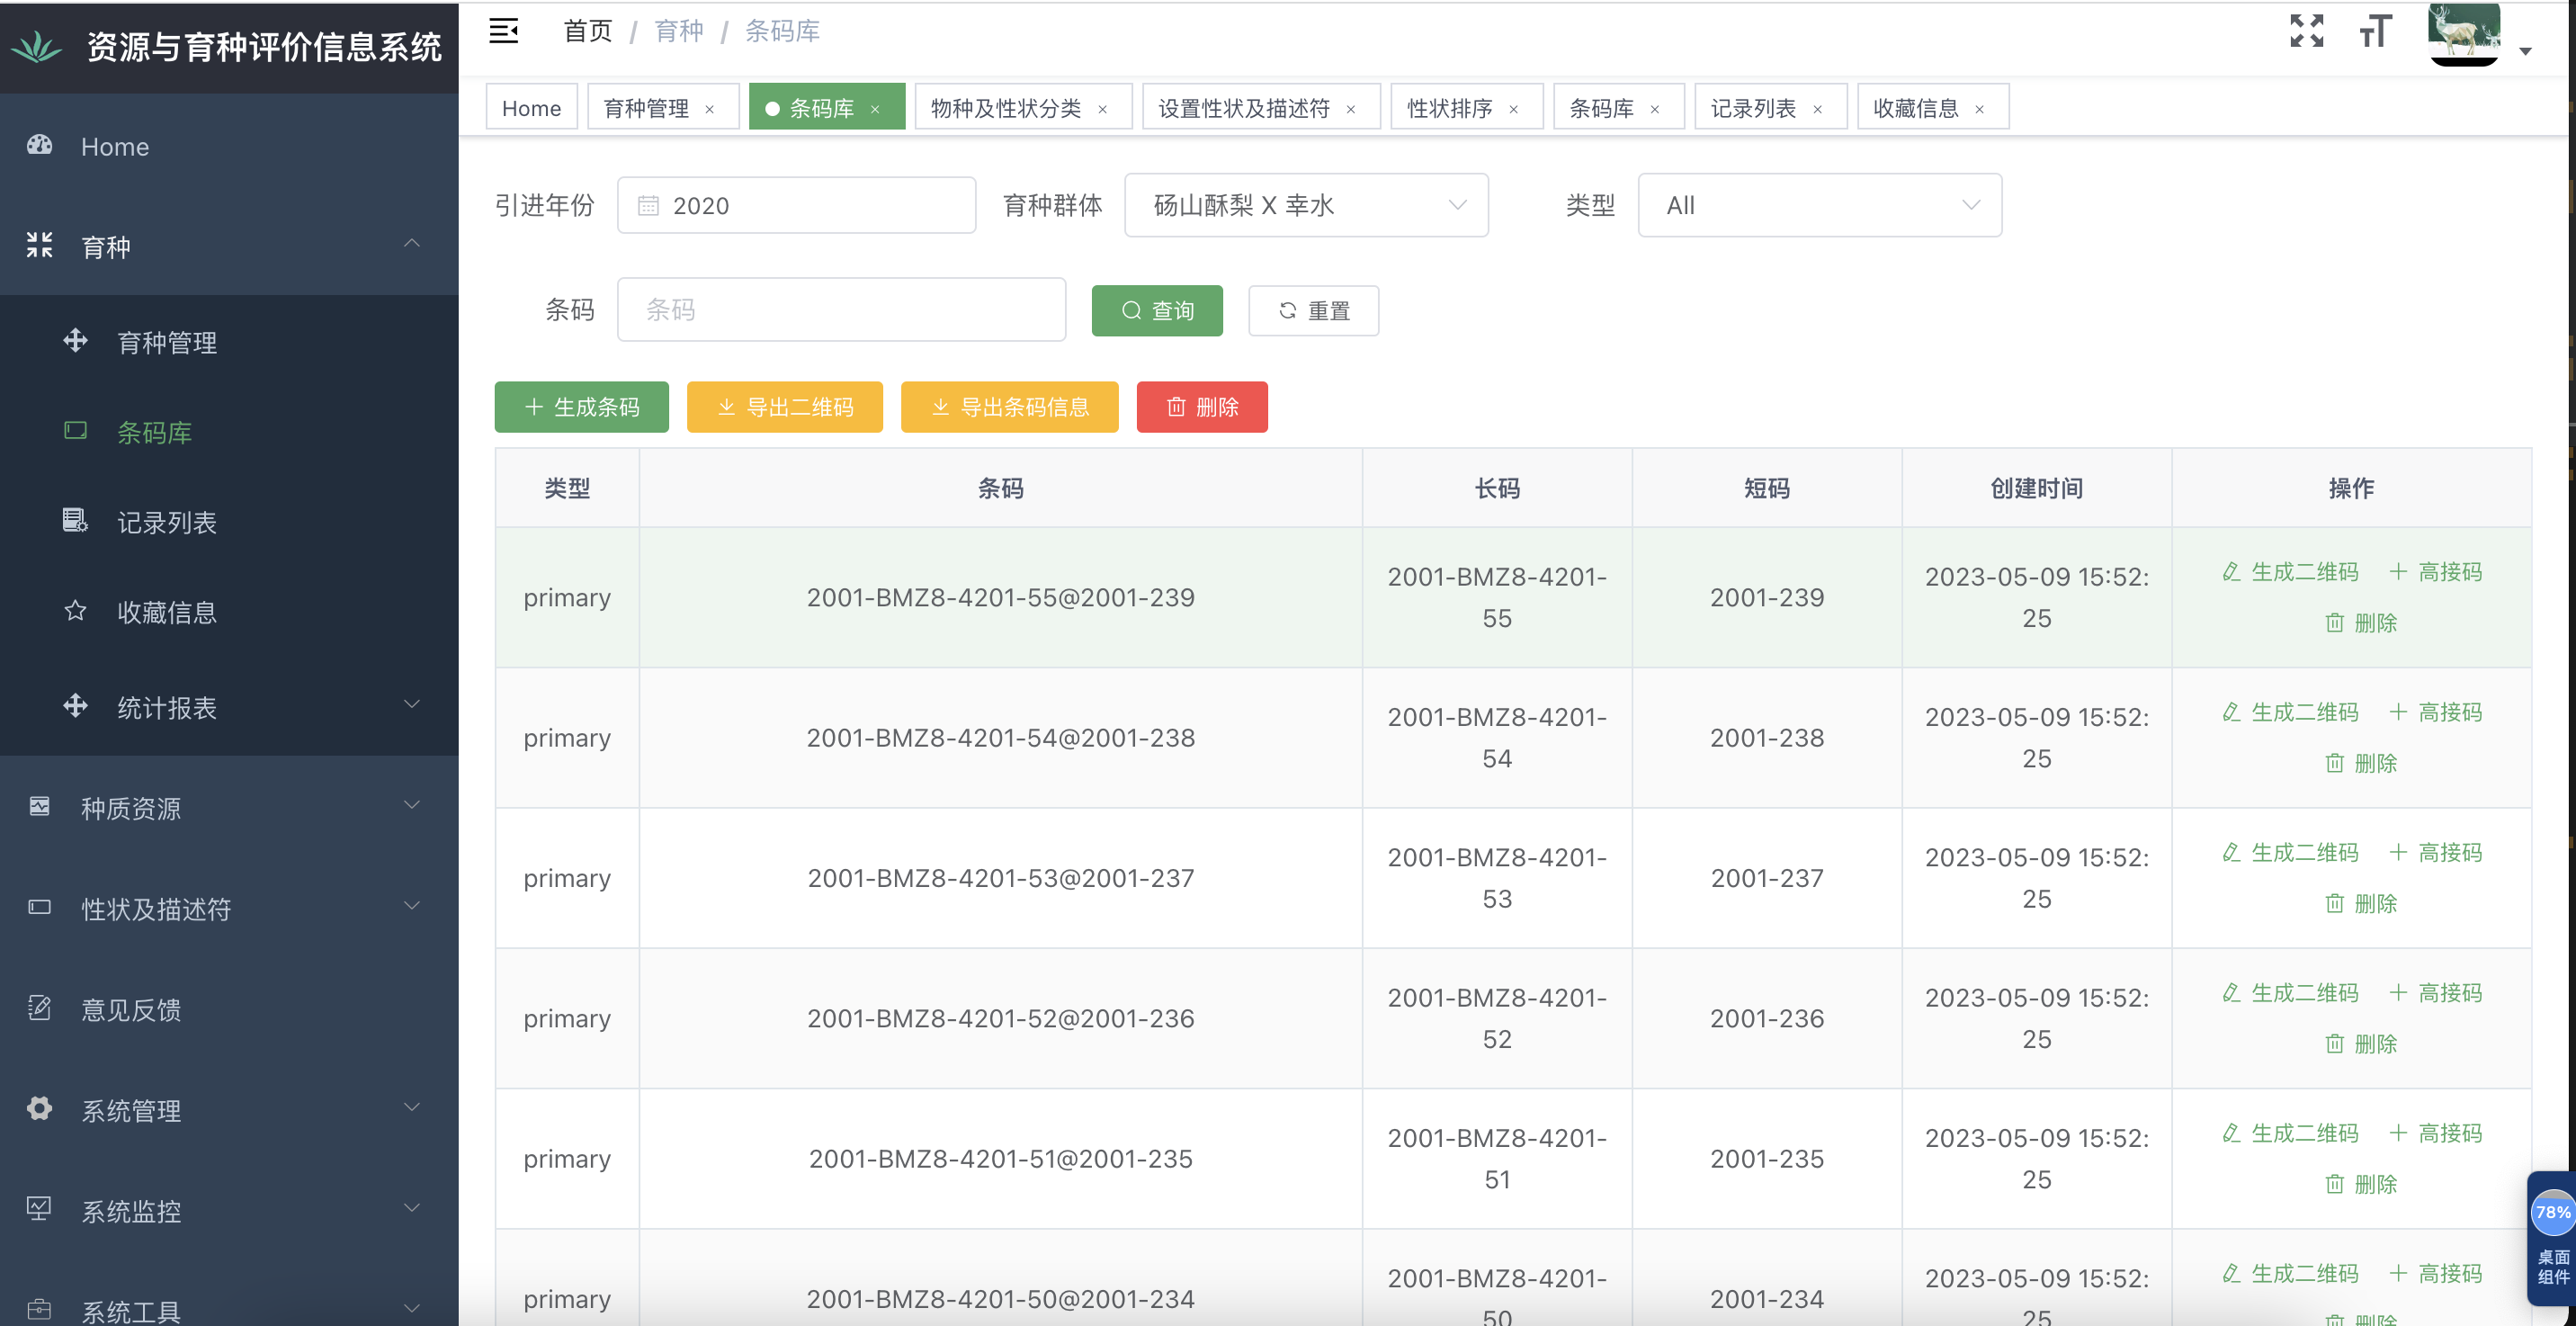Viewport: 2576px width, 1326px height.
Task: Expand the 系统管理 sidebar menu
Action: pos(229,1110)
